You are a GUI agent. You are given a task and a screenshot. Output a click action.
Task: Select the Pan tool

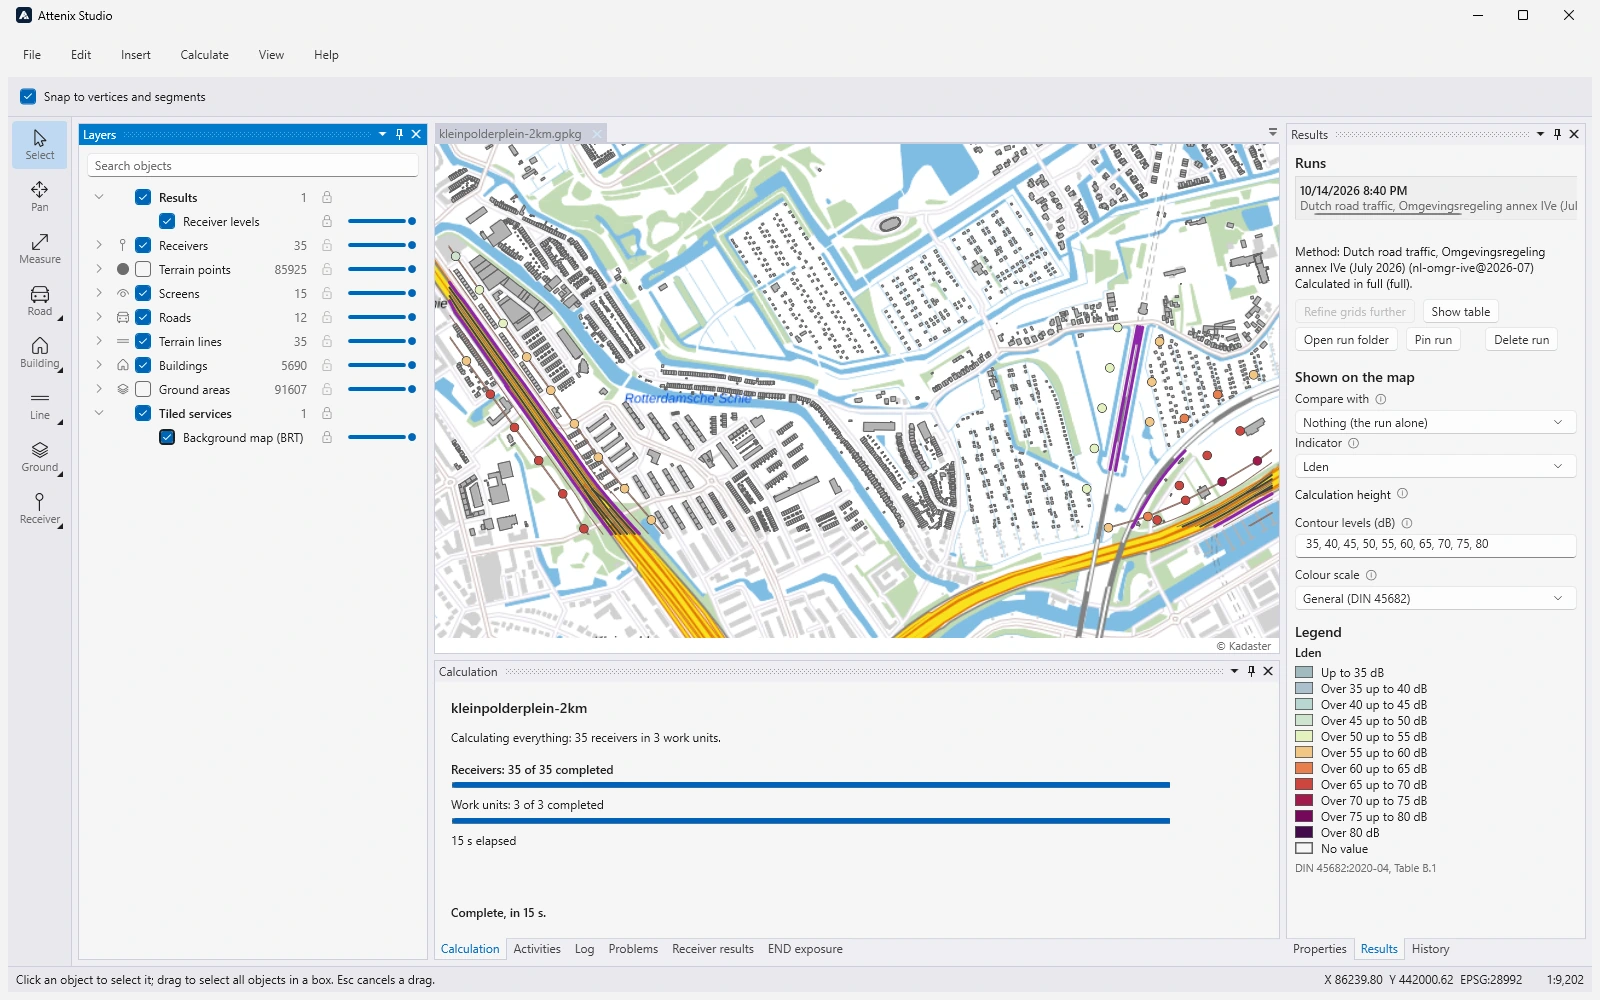(40, 197)
